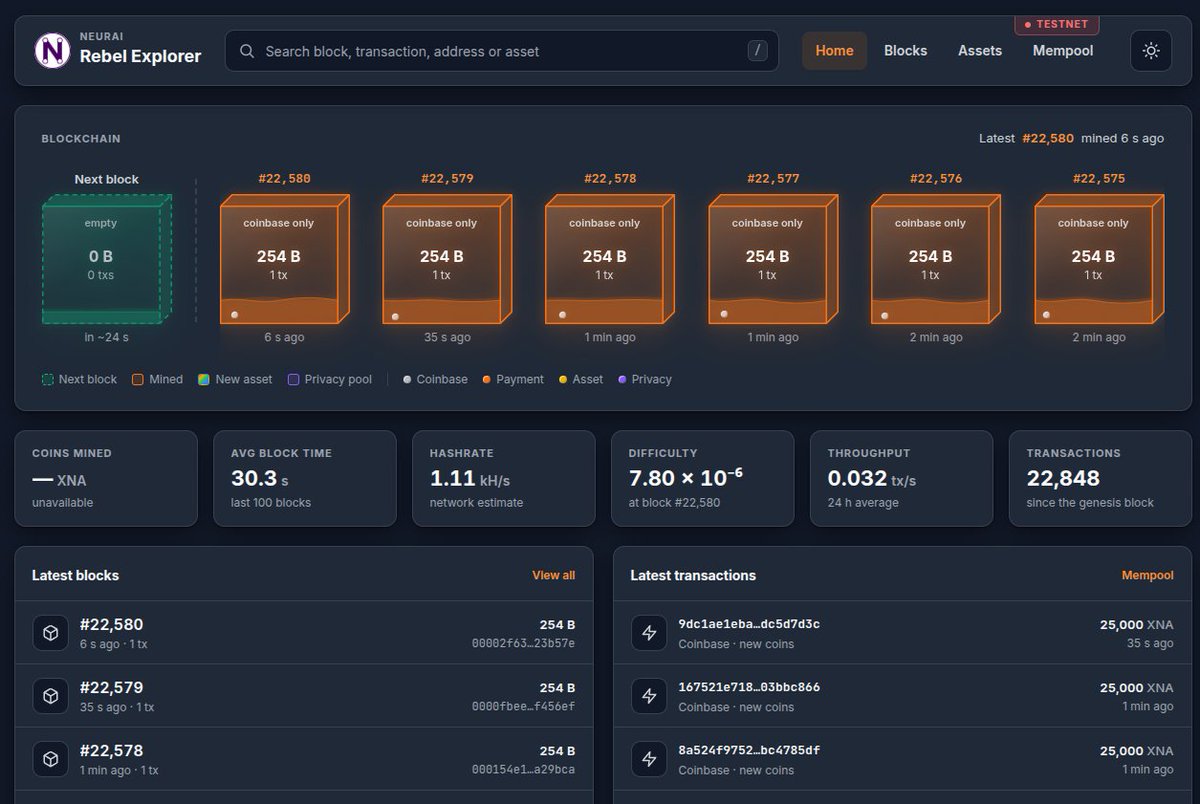Click the New asset legend swatch
The height and width of the screenshot is (804, 1200).
[x=204, y=380]
